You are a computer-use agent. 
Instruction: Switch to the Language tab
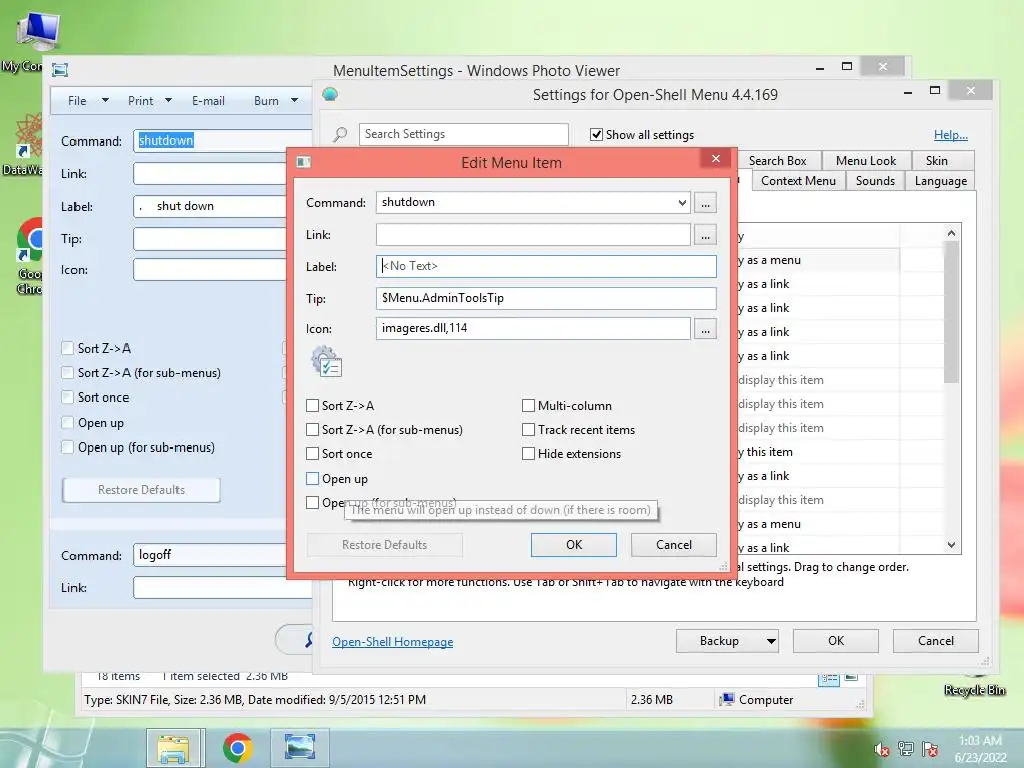click(940, 181)
